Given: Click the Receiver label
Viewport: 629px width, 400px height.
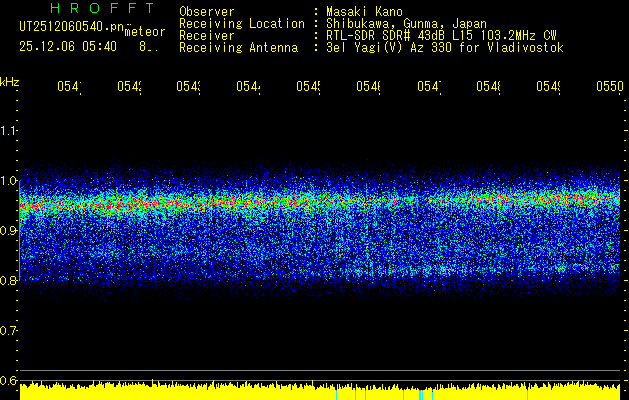Looking at the screenshot, I should 207,36.
